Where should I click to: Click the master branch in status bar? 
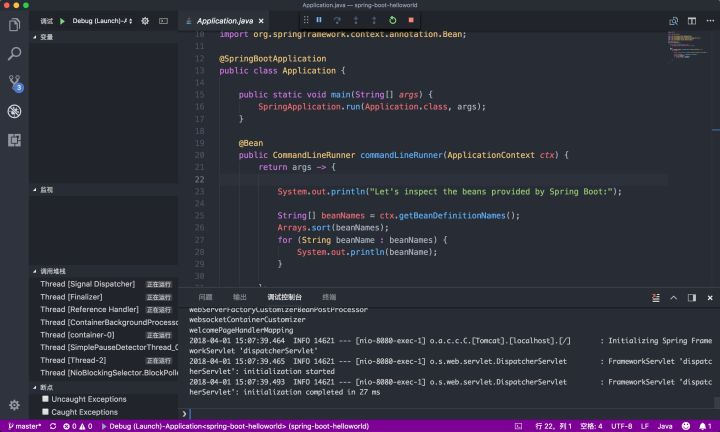tap(25, 426)
